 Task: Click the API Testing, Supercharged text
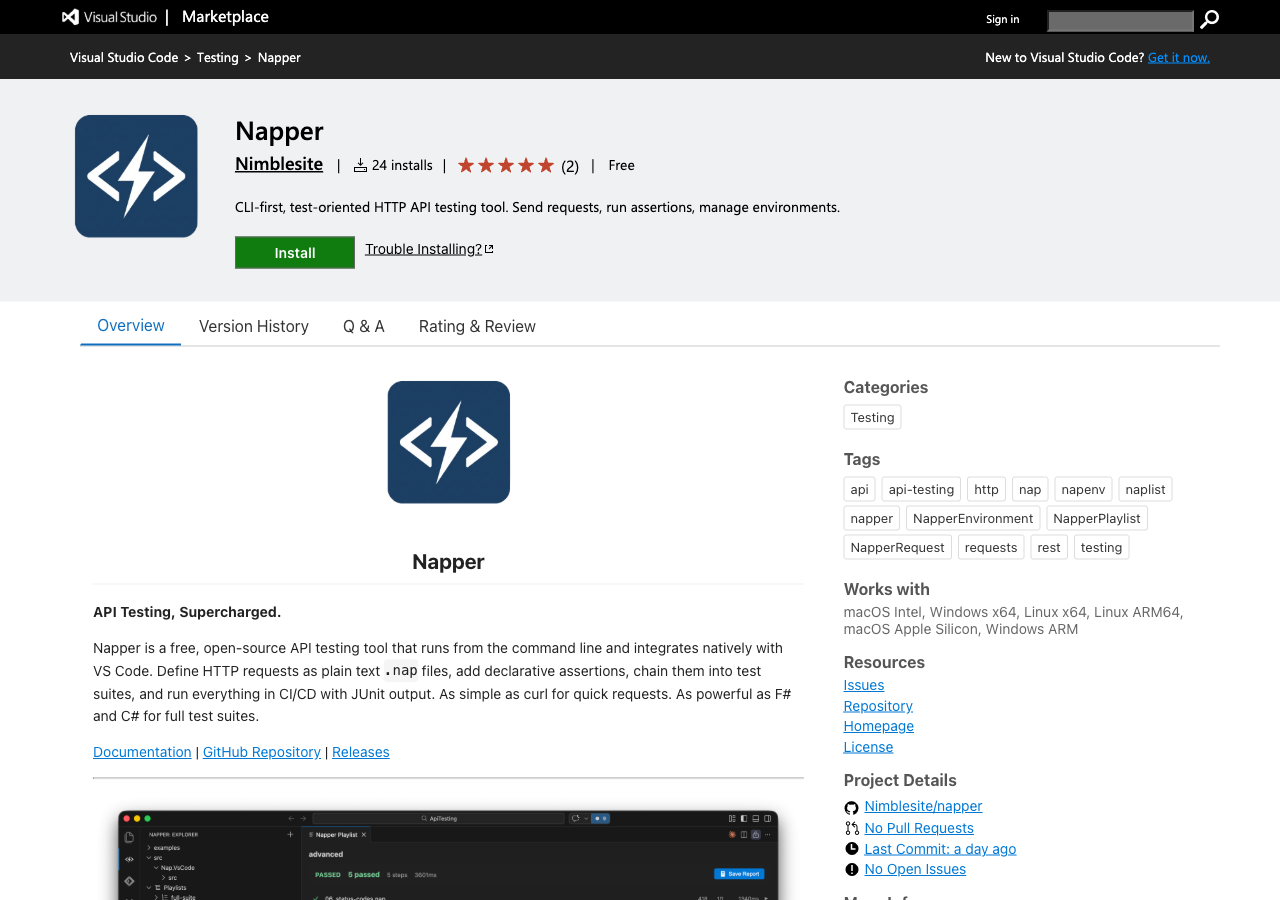pyautogui.click(x=187, y=612)
